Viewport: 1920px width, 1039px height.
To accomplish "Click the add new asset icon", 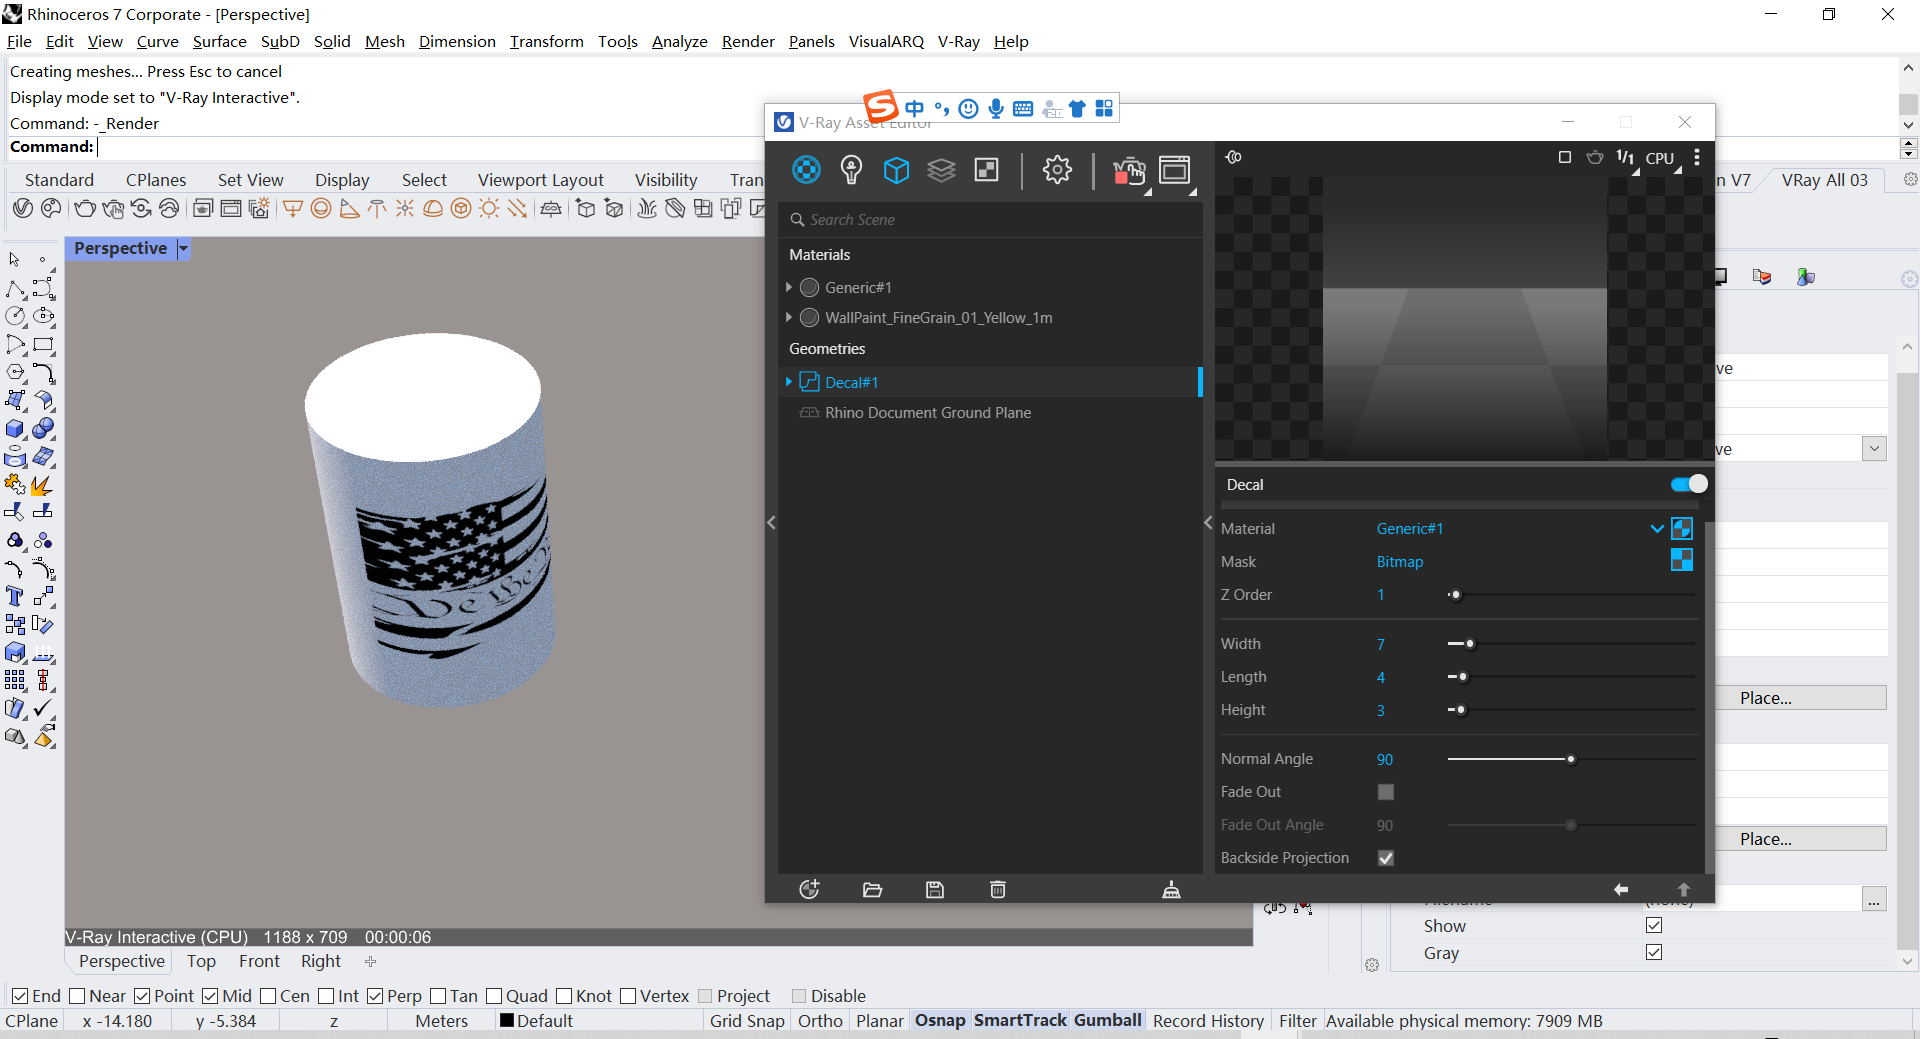I will pyautogui.click(x=809, y=889).
